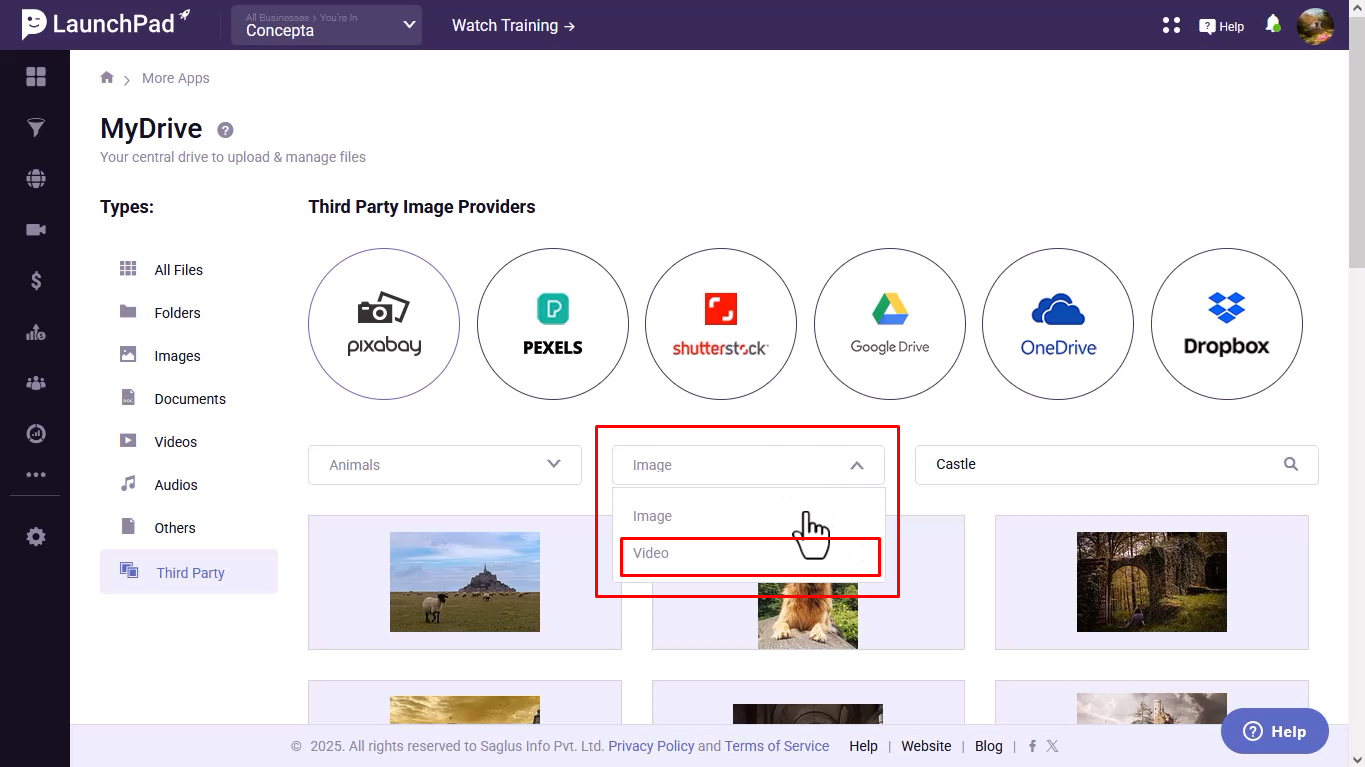Open Terms of Service link
The image size is (1365, 767).
click(777, 746)
